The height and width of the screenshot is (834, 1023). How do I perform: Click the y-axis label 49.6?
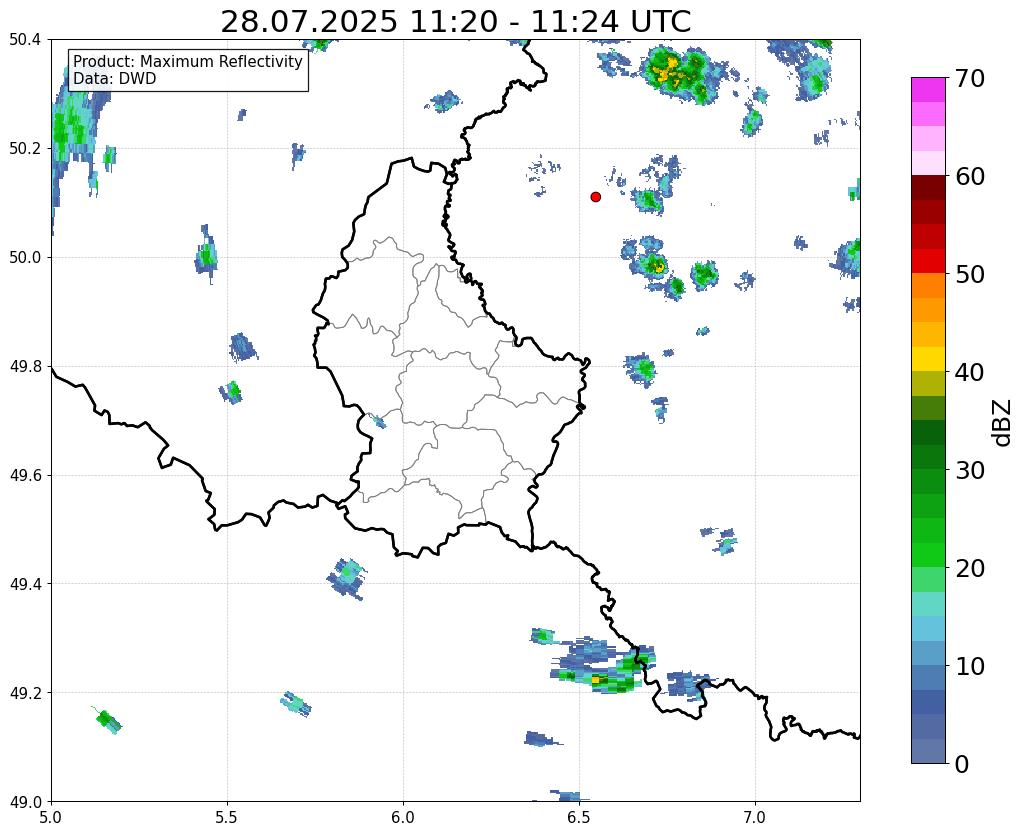click(x=25, y=476)
